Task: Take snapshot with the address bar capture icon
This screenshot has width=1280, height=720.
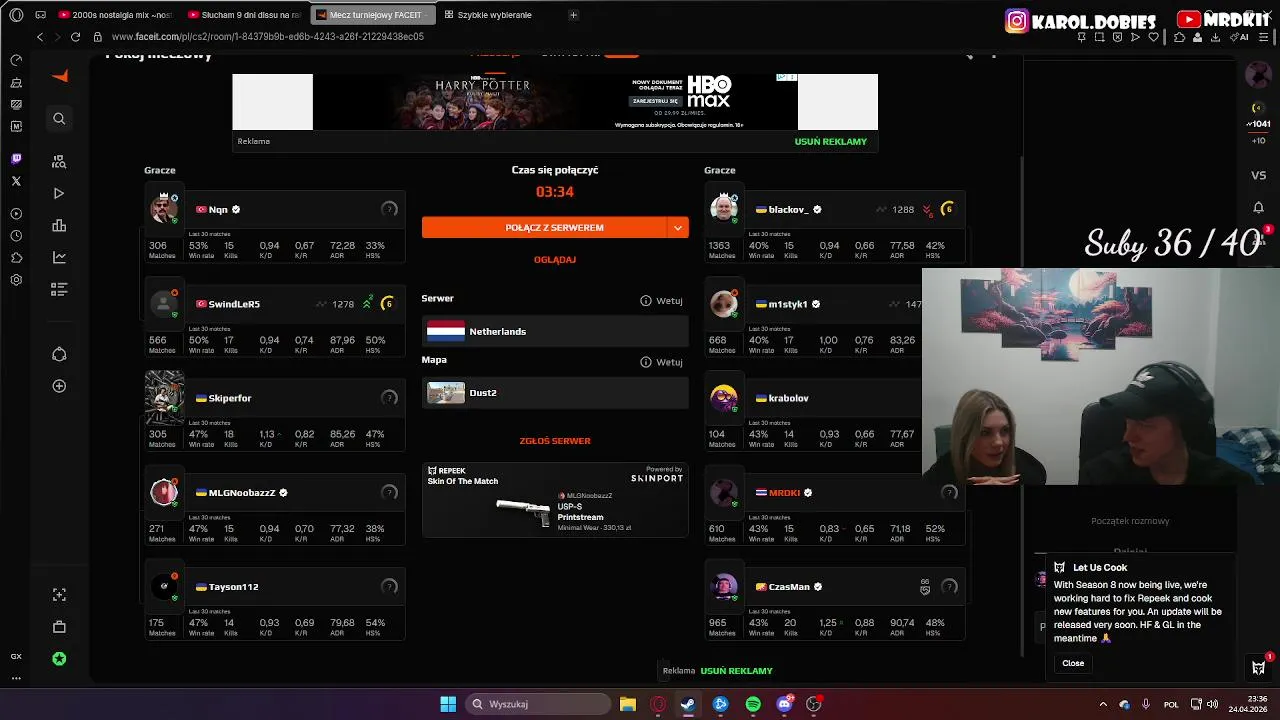Action: (x=1099, y=37)
